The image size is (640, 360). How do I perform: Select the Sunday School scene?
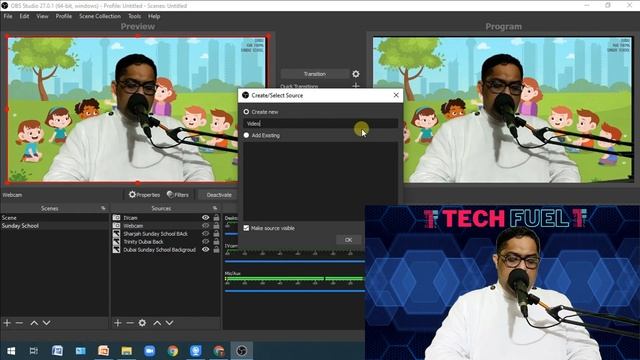coord(54,226)
